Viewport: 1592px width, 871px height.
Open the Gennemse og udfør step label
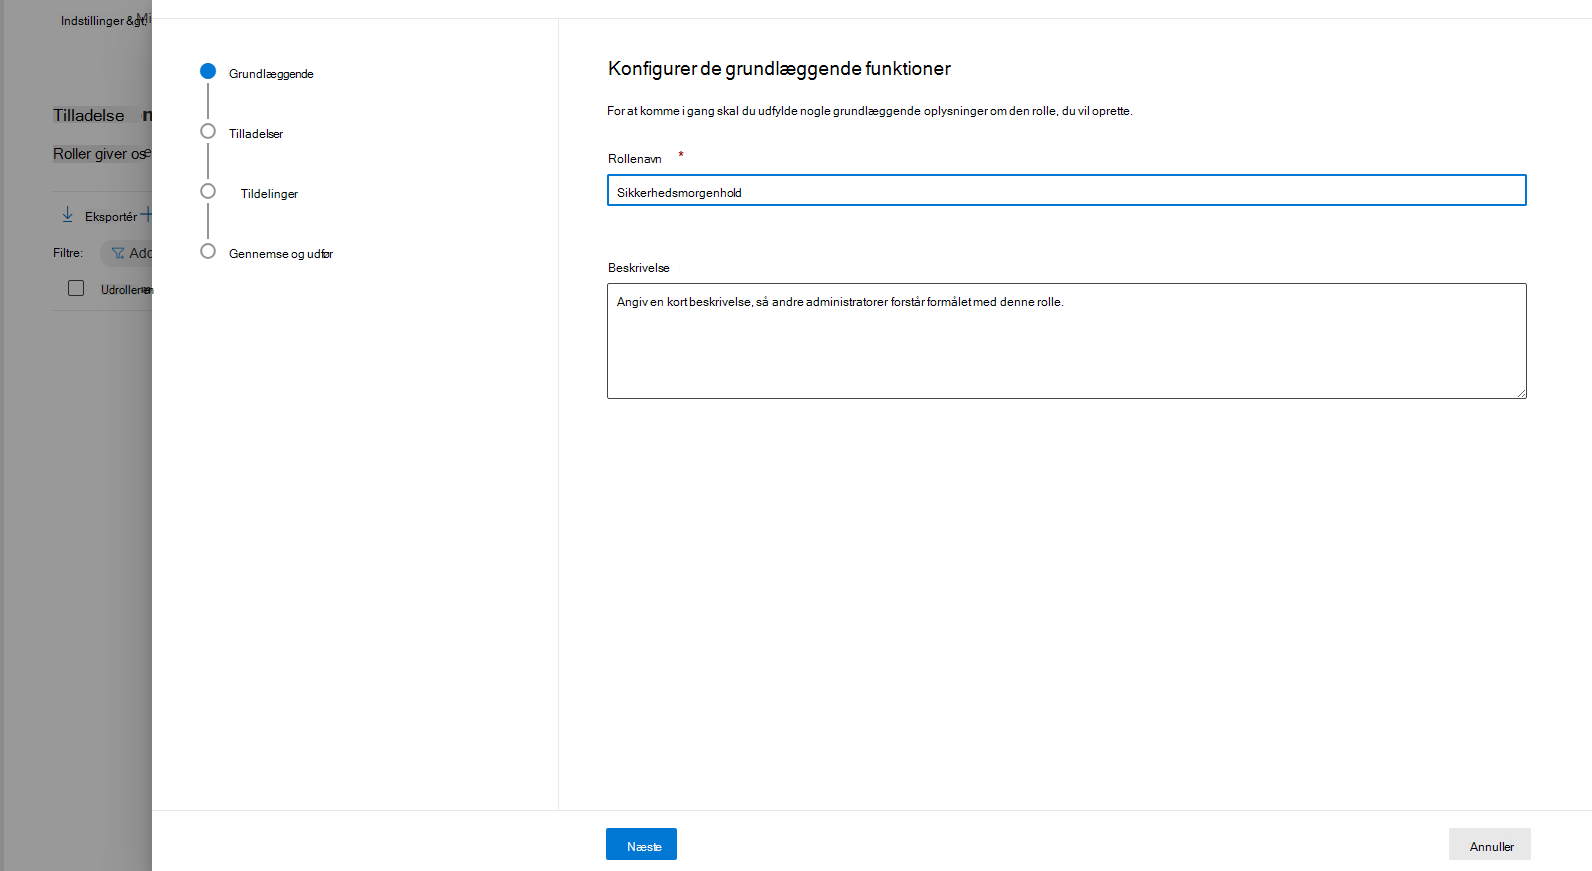click(281, 254)
